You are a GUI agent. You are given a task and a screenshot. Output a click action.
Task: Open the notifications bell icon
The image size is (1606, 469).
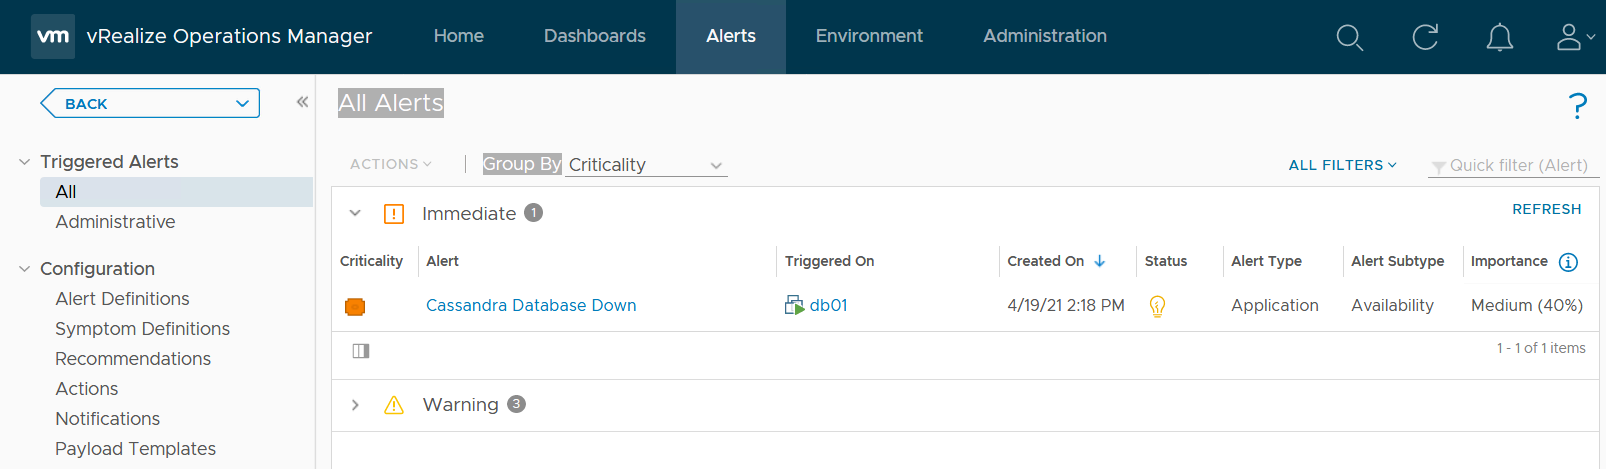coord(1499,37)
